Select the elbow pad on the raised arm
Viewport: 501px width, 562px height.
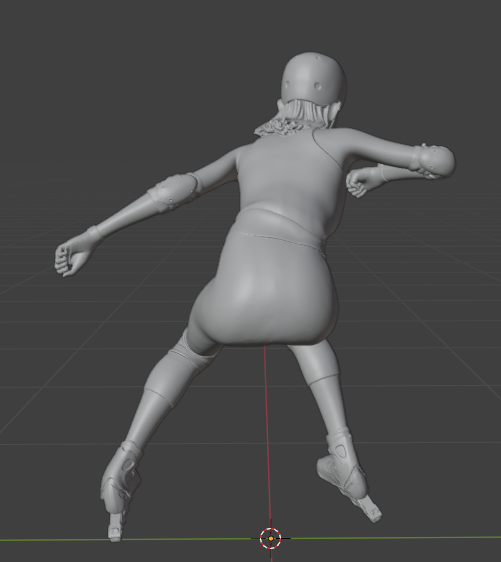[x=433, y=161]
